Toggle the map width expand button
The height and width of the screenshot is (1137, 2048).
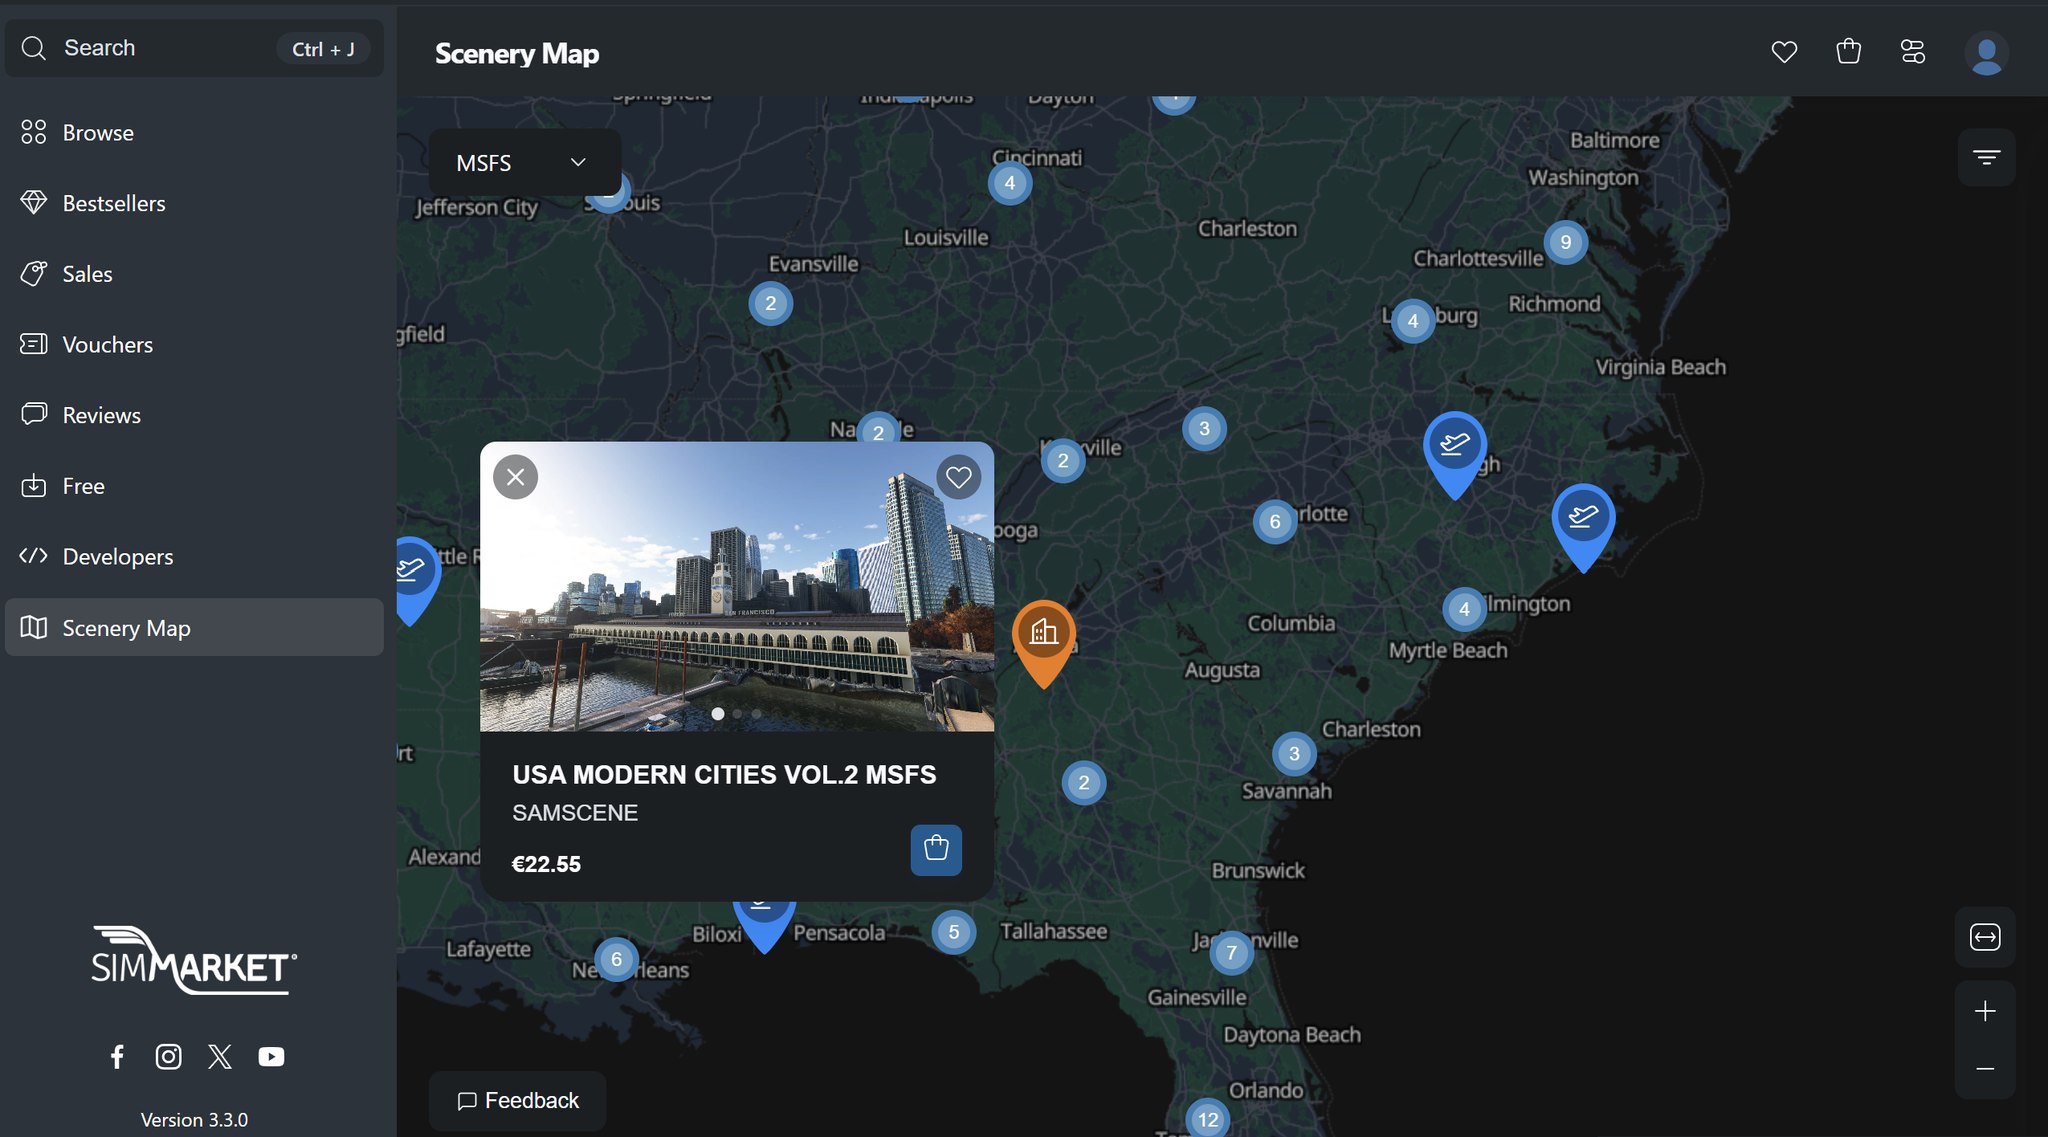coord(1984,937)
